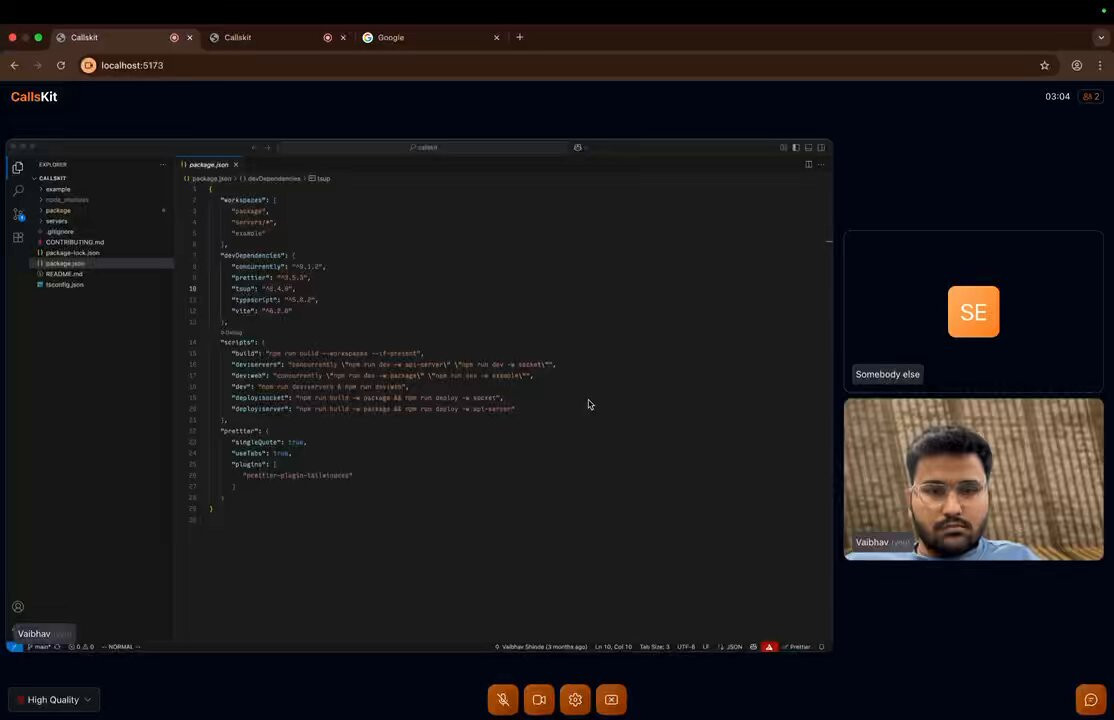This screenshot has width=1114, height=720.
Task: Select the Somebody else participant tile
Action: coord(973,311)
